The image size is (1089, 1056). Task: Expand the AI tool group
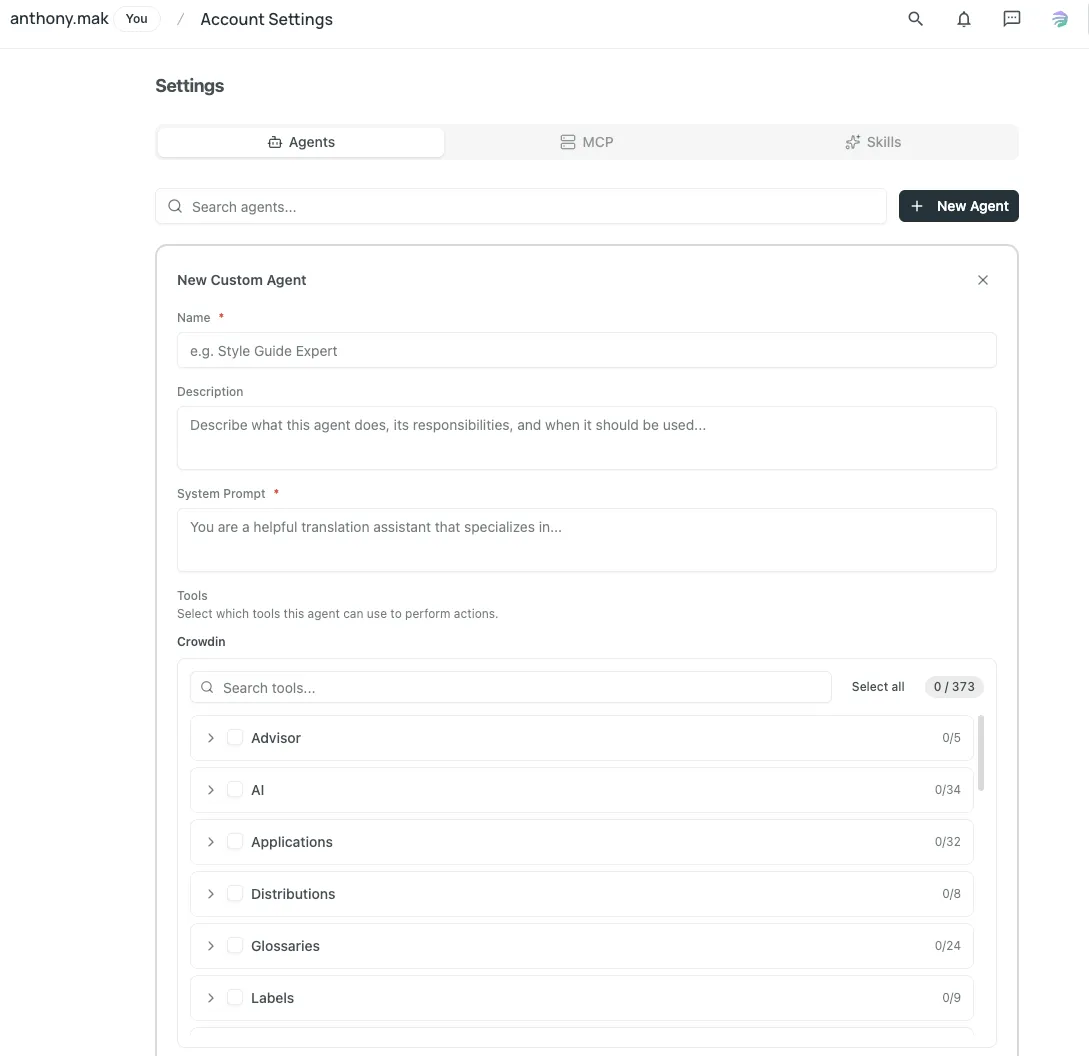(x=210, y=790)
